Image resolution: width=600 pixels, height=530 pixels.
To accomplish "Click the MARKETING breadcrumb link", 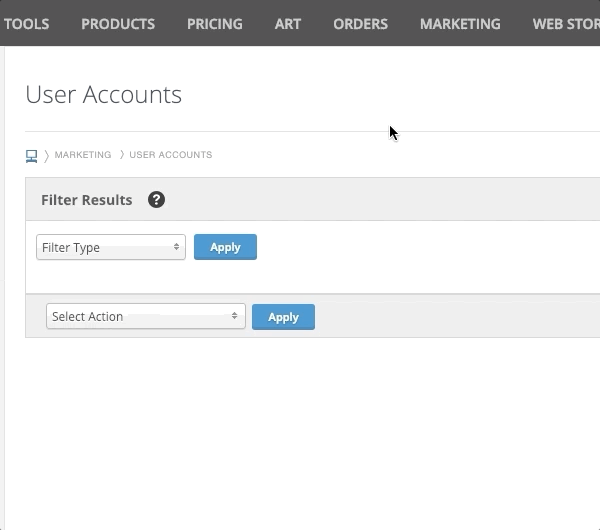I will [x=83, y=155].
